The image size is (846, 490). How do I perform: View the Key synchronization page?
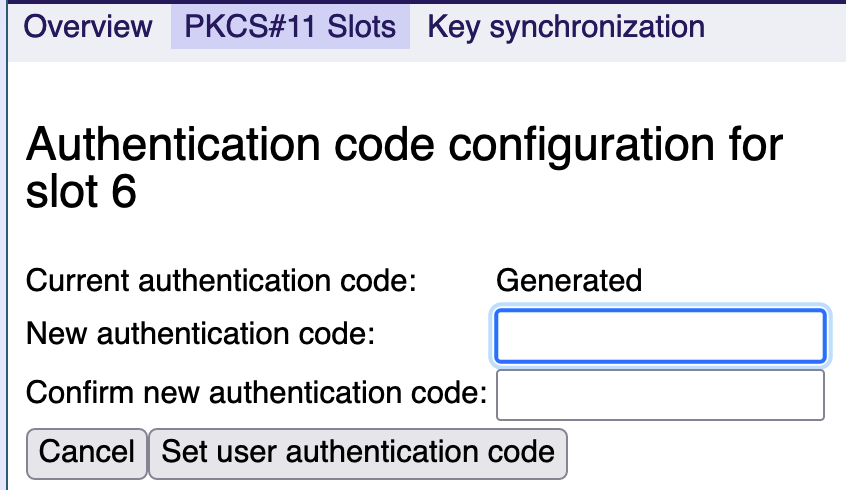pos(565,26)
